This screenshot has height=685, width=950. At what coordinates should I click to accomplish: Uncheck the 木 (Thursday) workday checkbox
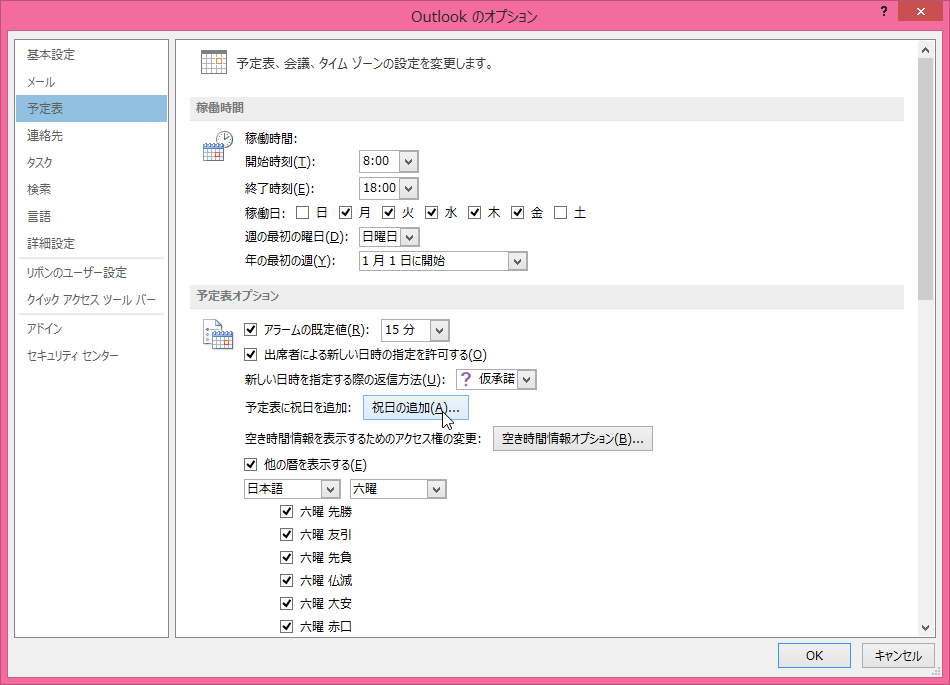pos(474,213)
